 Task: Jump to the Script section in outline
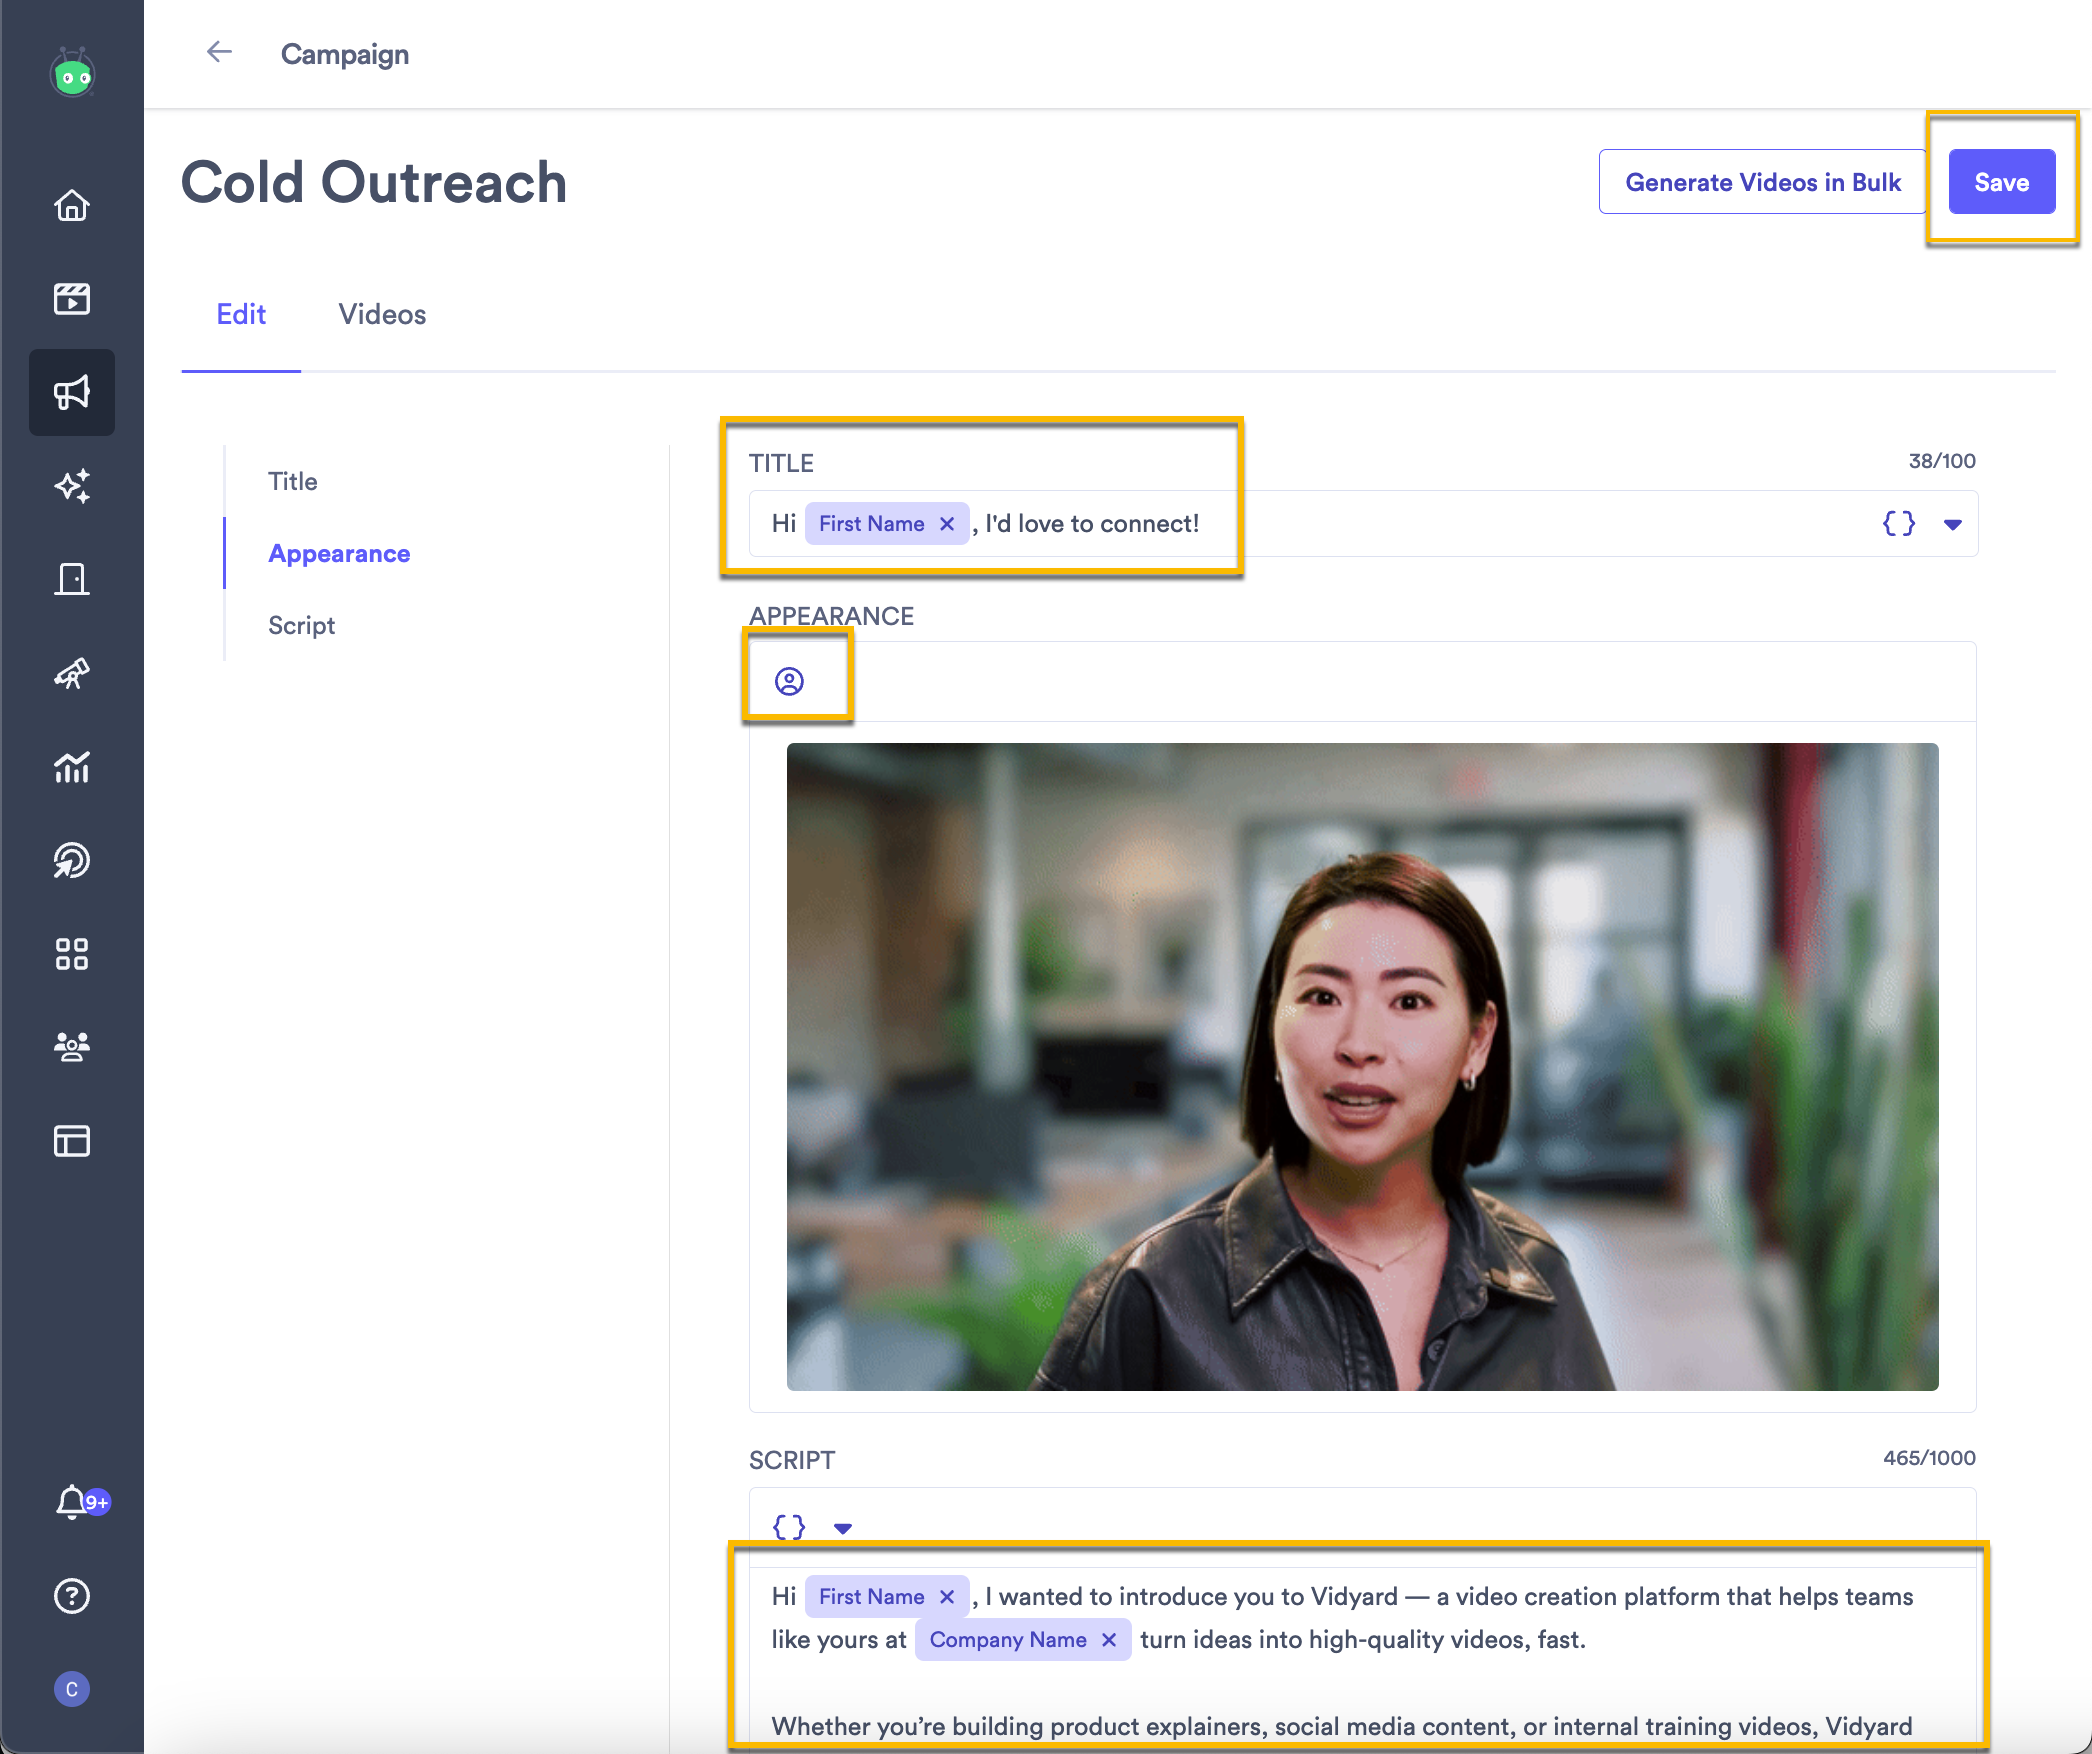click(301, 625)
